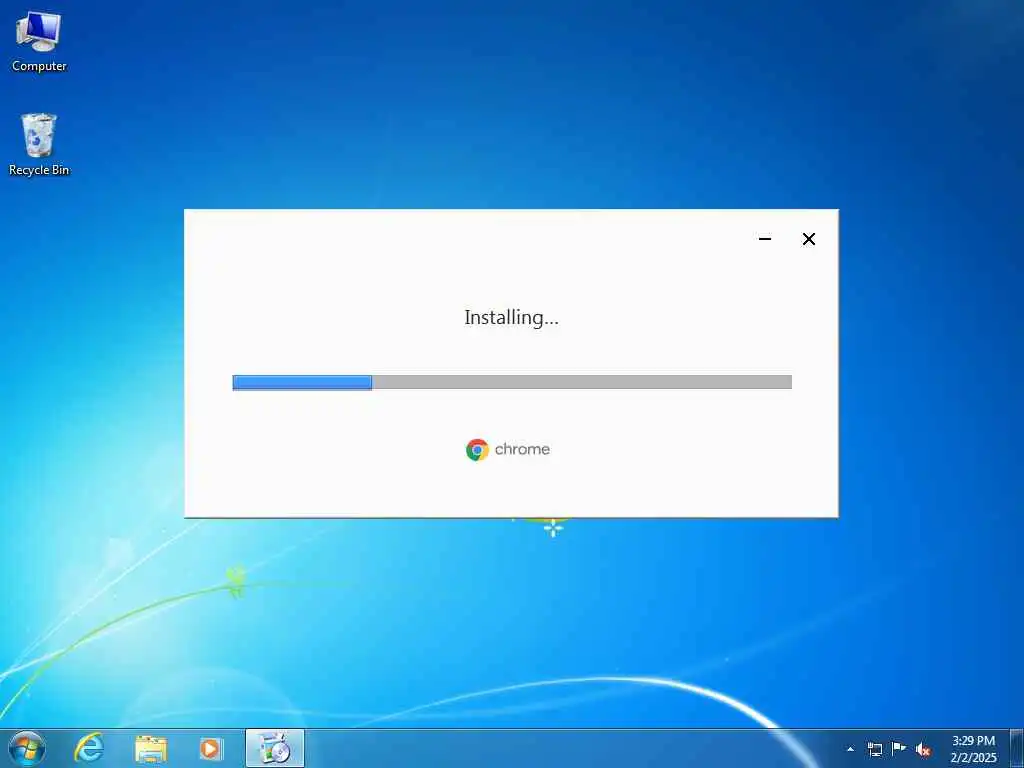Open Windows Explorer folder in taskbar
Viewport: 1024px width, 768px height.
tap(151, 749)
